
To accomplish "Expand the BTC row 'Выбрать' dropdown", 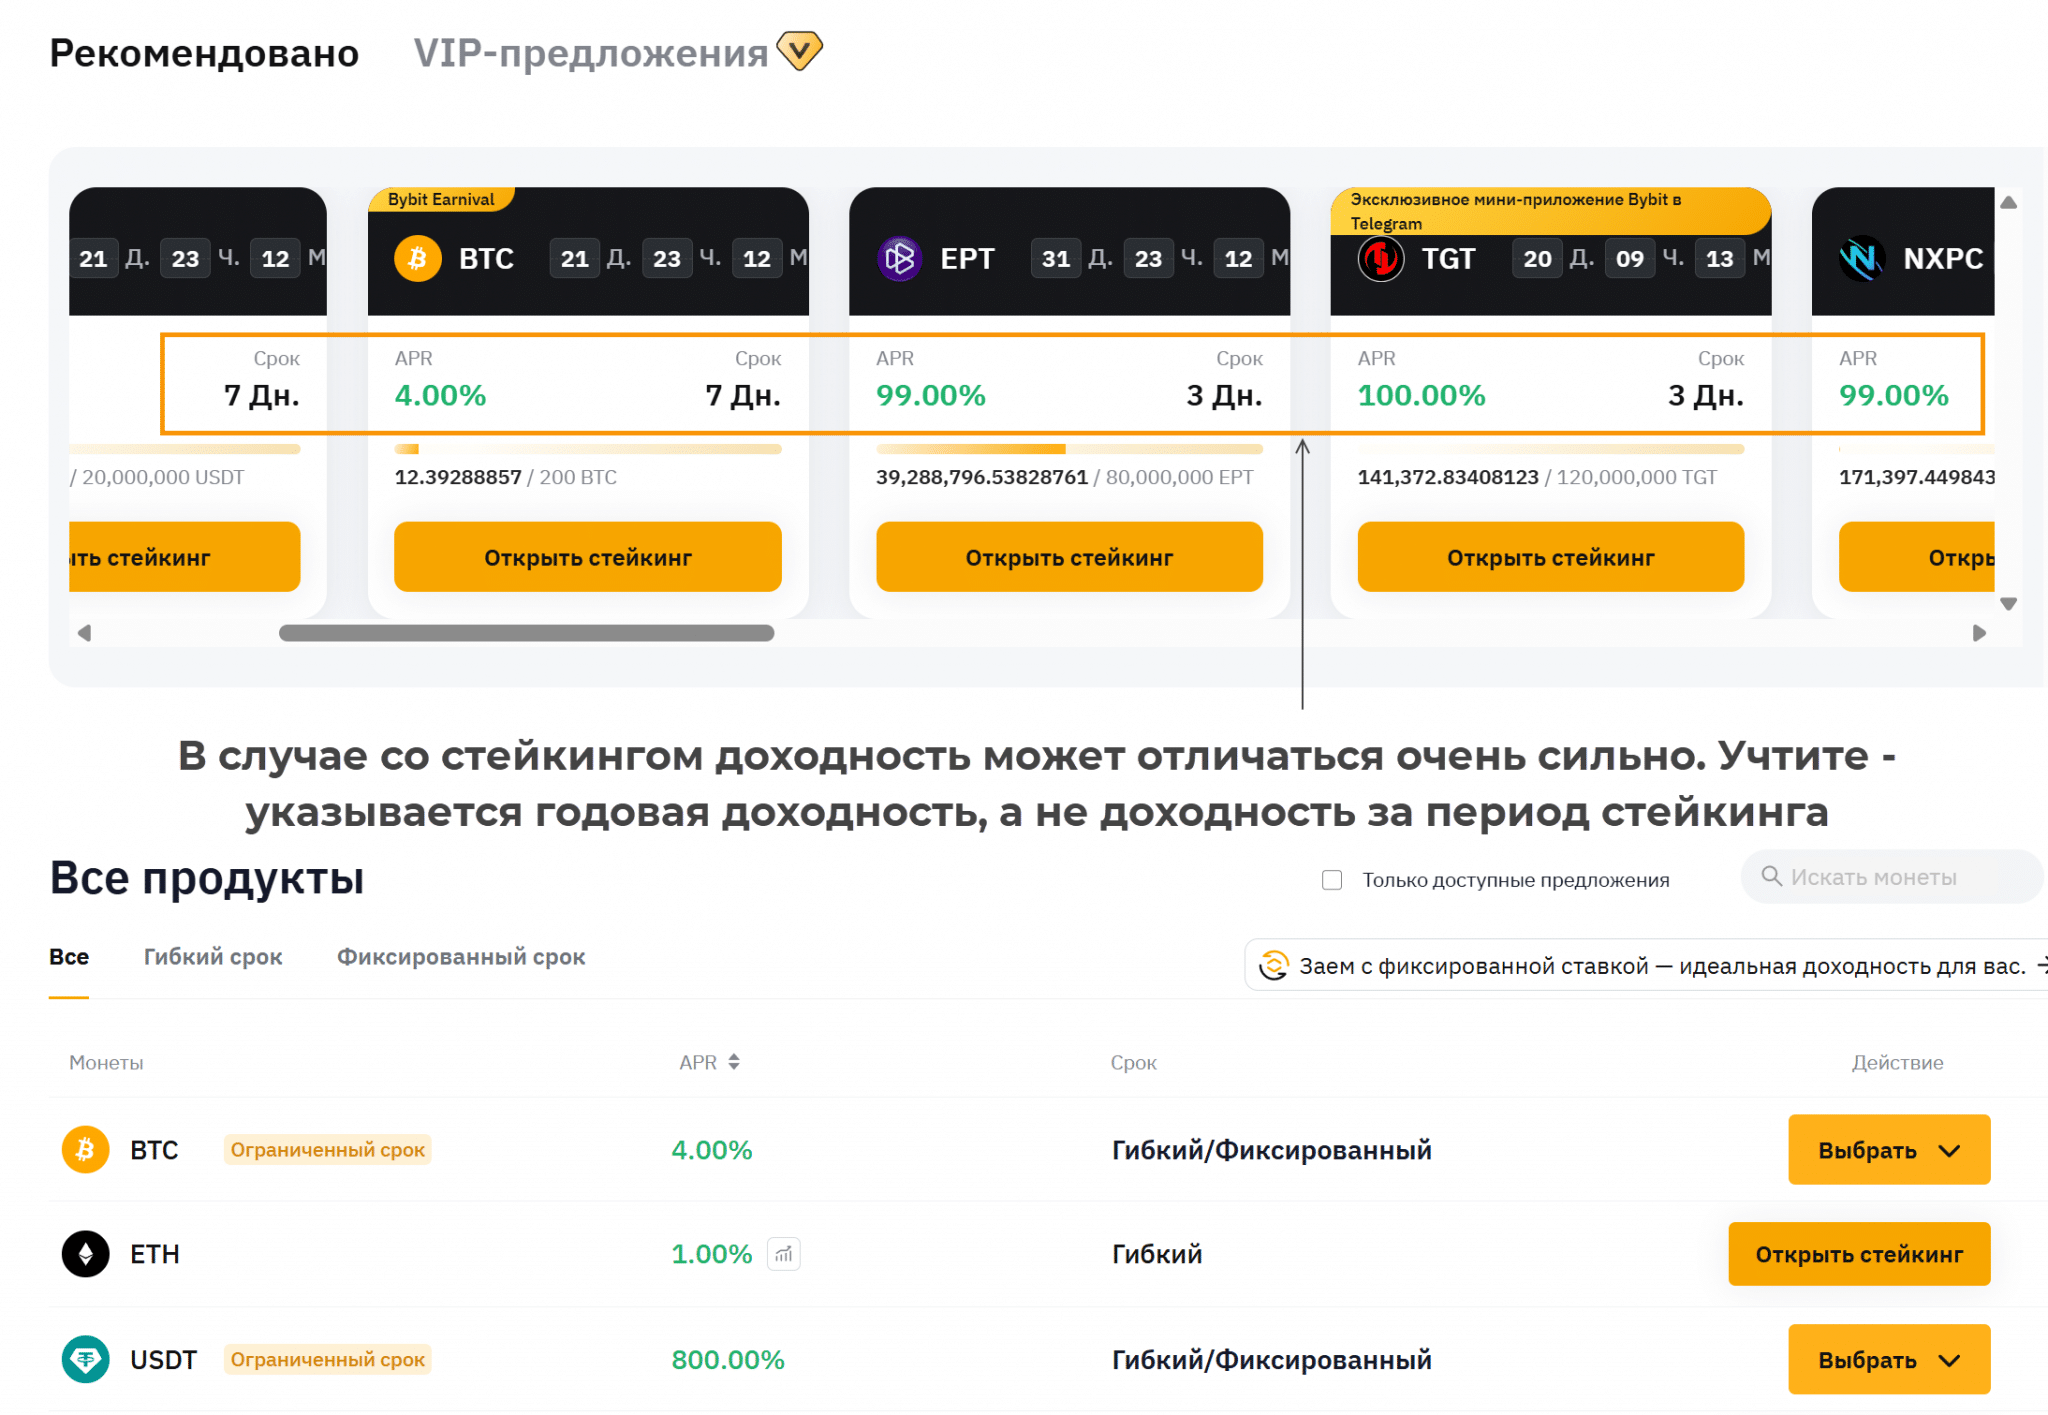I will click(x=1888, y=1150).
